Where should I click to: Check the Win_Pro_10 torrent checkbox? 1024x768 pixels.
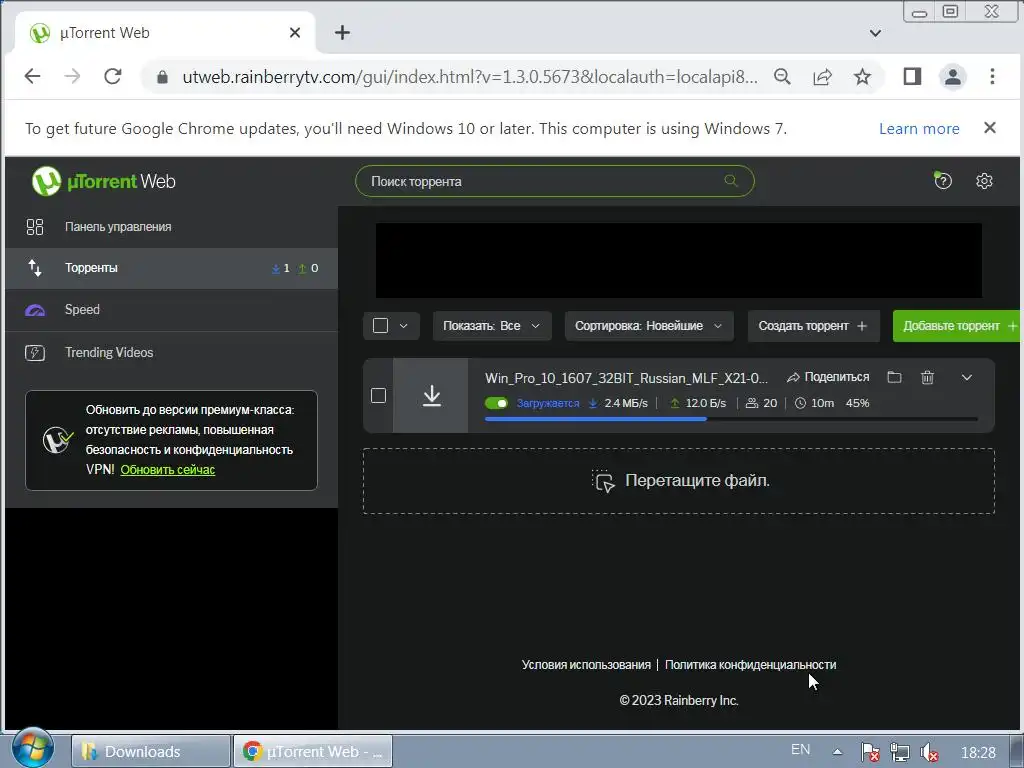(378, 396)
